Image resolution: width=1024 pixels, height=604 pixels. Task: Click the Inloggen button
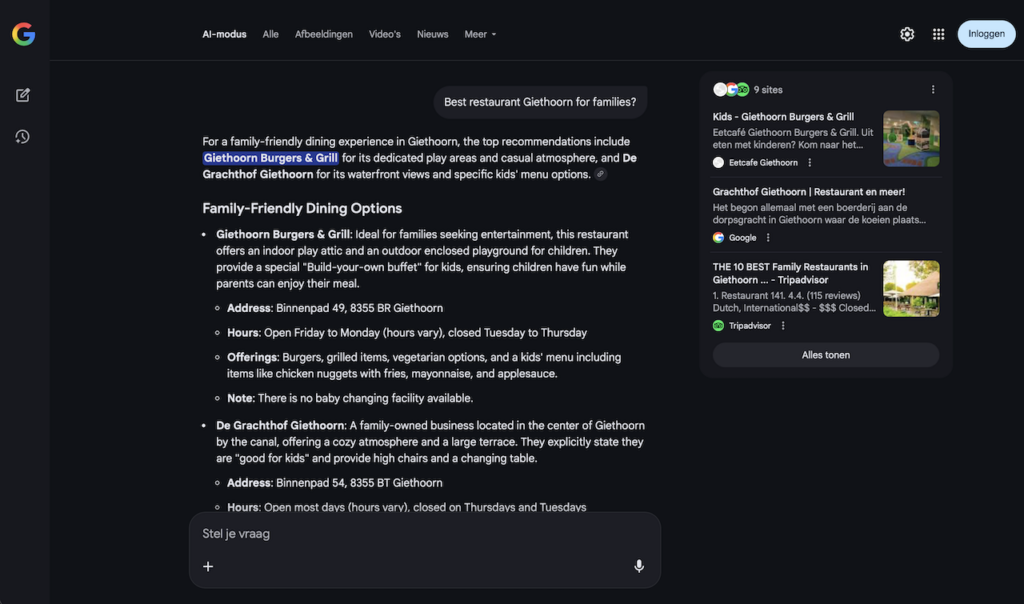(x=986, y=34)
